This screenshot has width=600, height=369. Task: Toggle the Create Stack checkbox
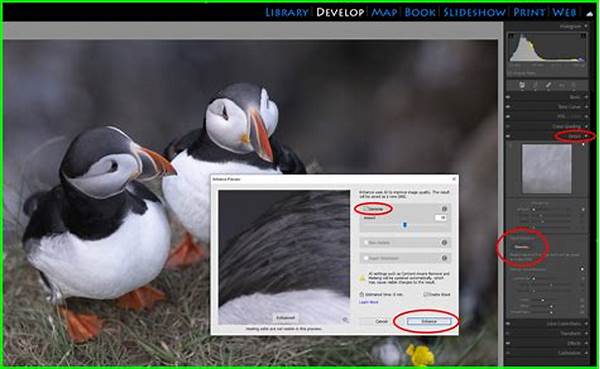click(x=426, y=294)
